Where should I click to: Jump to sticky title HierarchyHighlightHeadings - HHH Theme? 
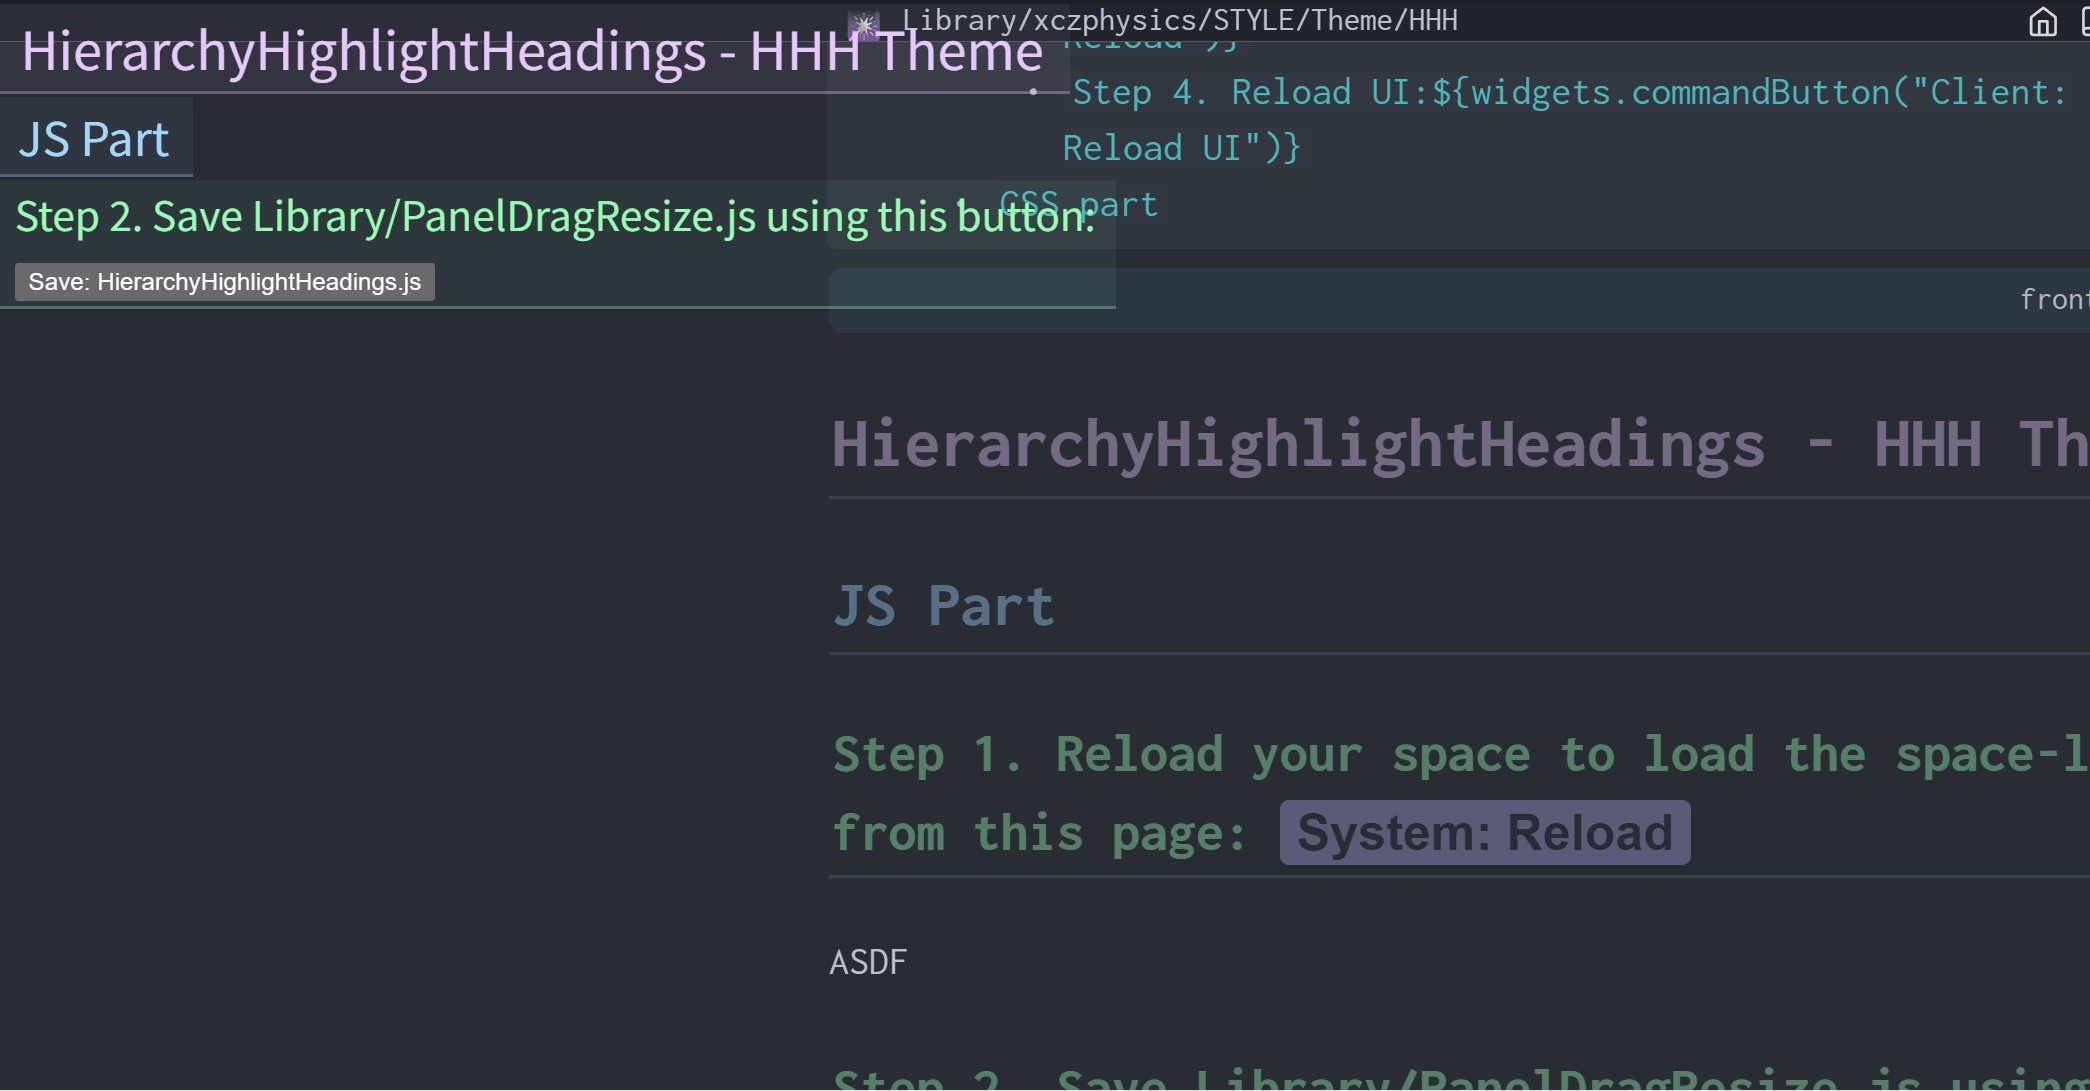[x=531, y=52]
